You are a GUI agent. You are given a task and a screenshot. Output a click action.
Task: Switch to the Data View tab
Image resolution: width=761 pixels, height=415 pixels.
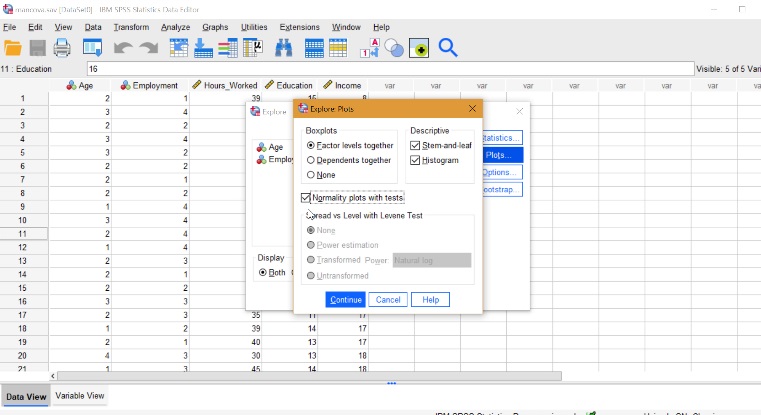tap(26, 397)
